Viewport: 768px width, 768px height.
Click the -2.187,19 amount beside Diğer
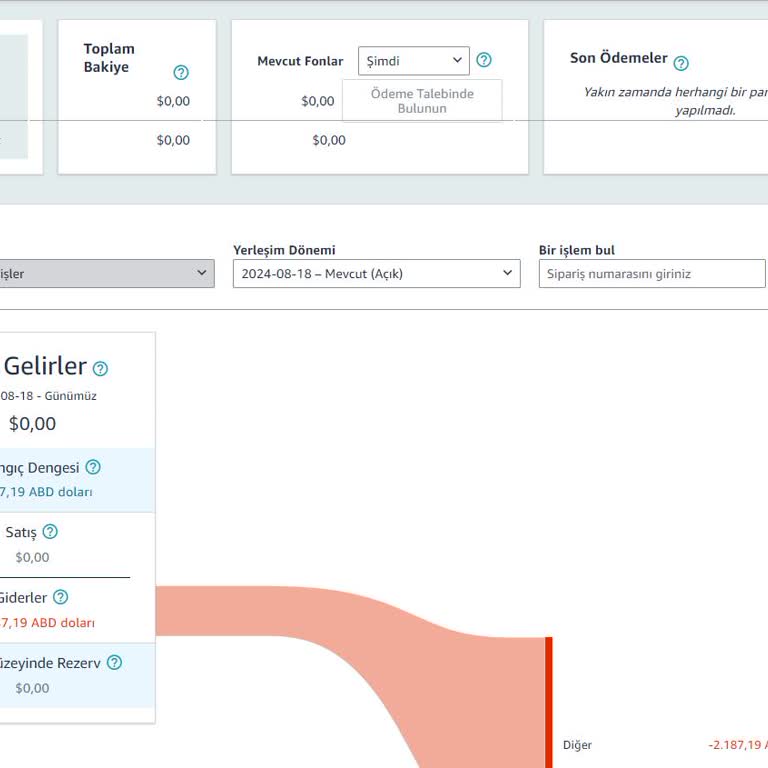coord(737,745)
